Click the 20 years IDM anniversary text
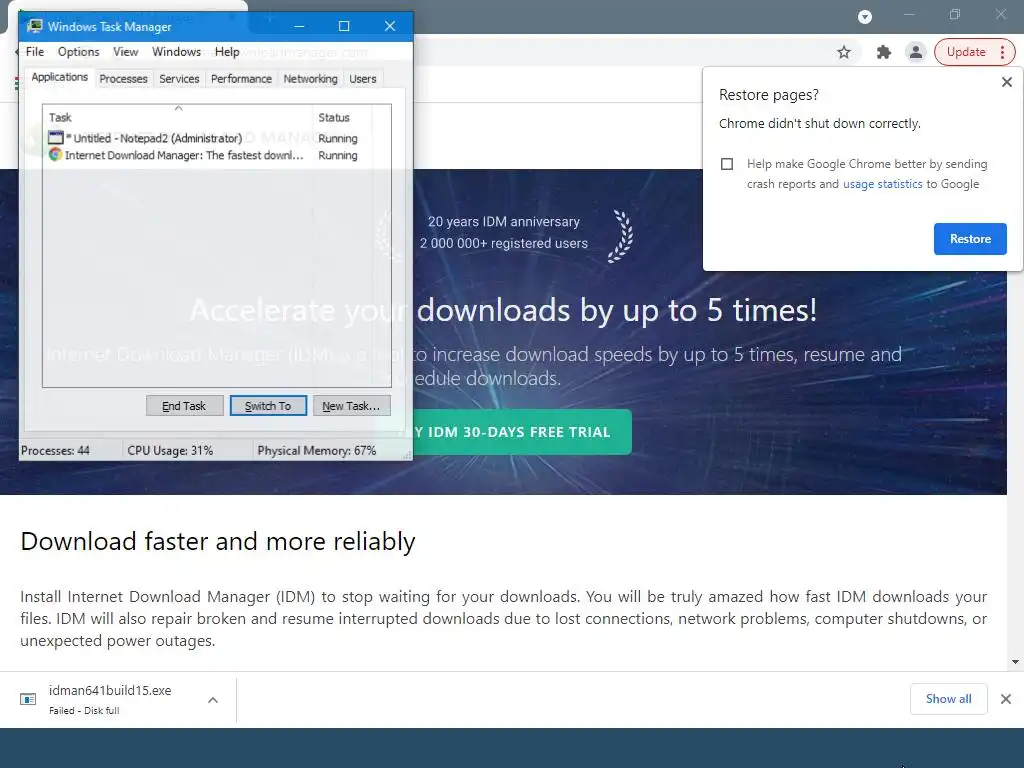The height and width of the screenshot is (768, 1024). 504,221
